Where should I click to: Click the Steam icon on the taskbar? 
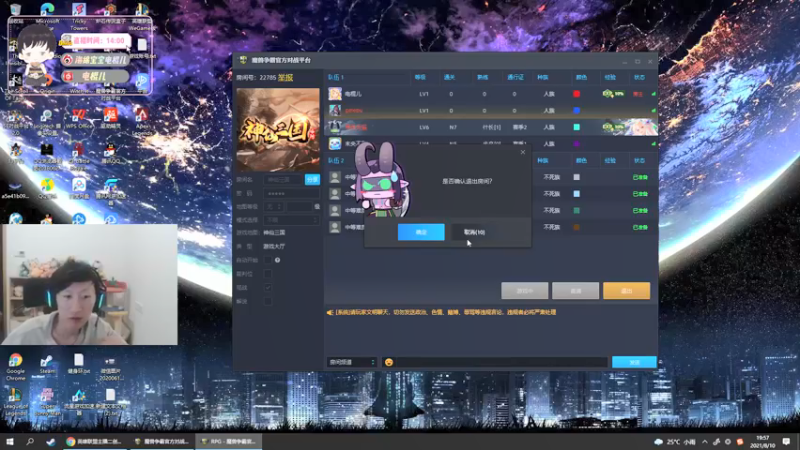(51, 441)
